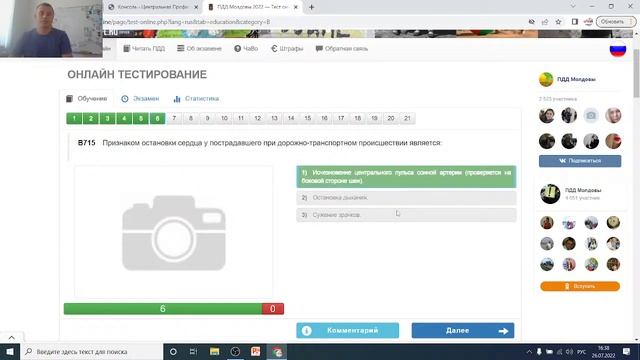Switch to the Консоль browser tab

click(x=153, y=7)
